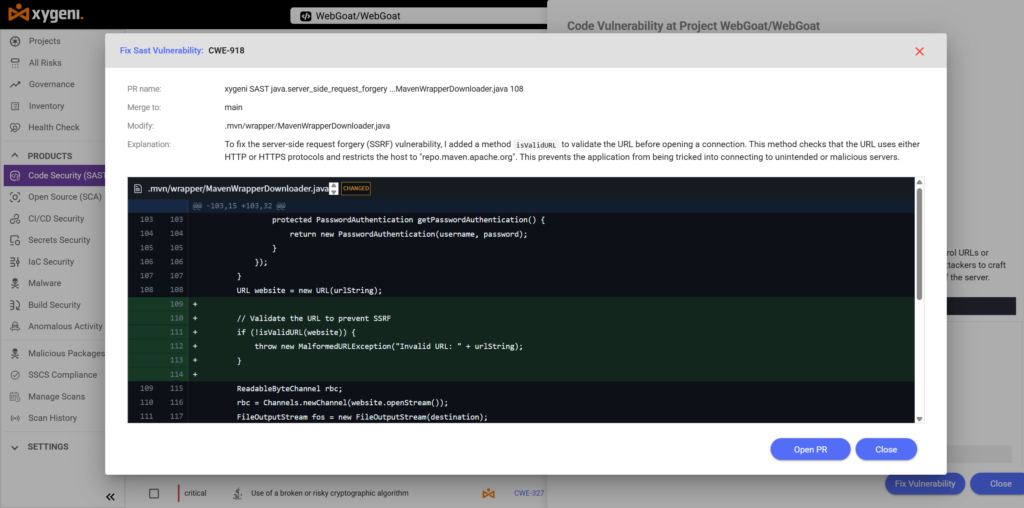Image resolution: width=1024 pixels, height=508 pixels.
Task: Open Open Source (SCA) icon
Action: (x=15, y=197)
